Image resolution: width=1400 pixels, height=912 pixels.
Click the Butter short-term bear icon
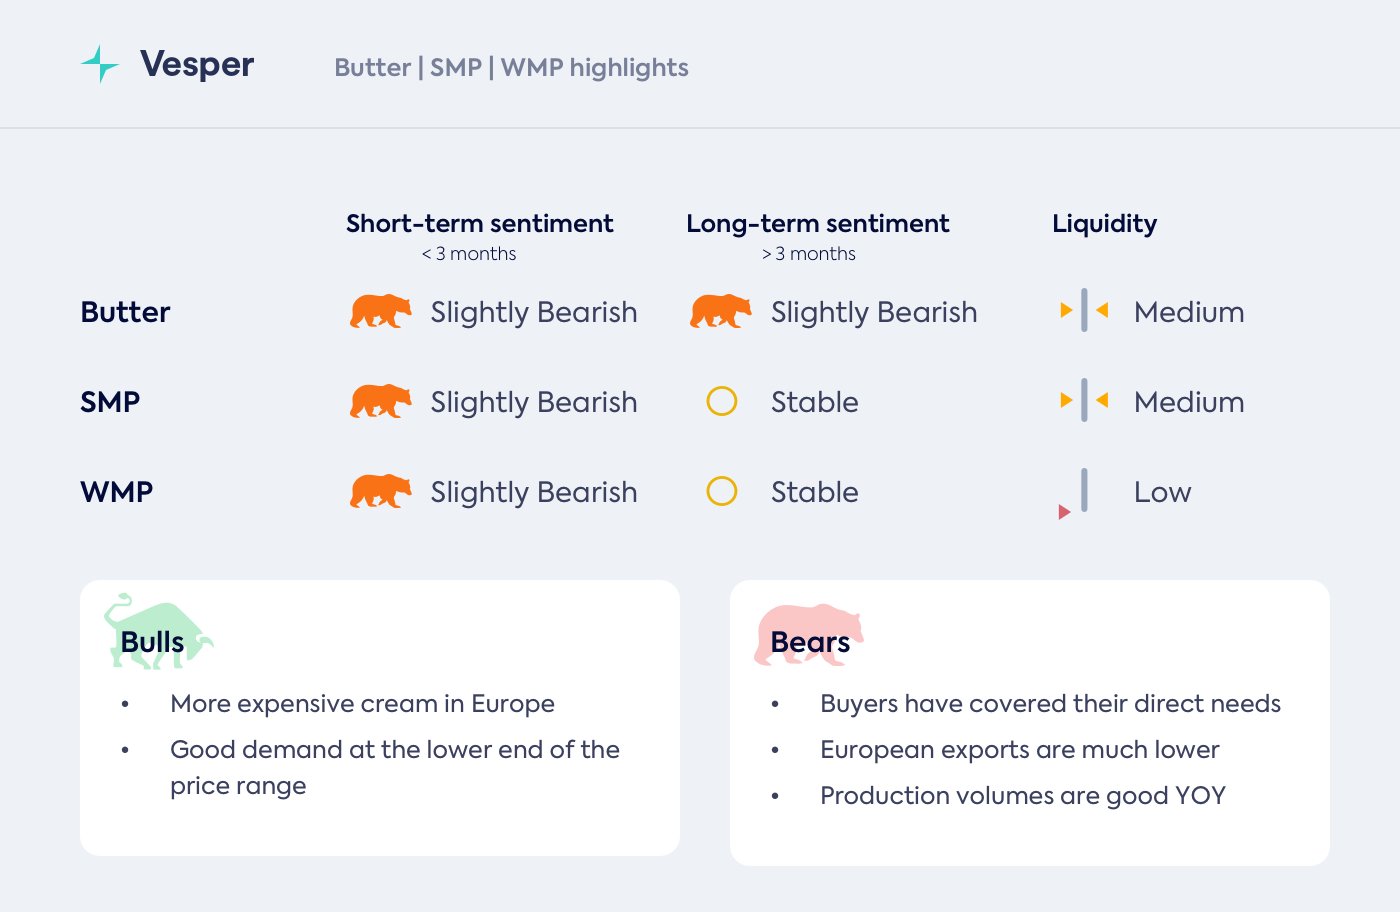[380, 312]
